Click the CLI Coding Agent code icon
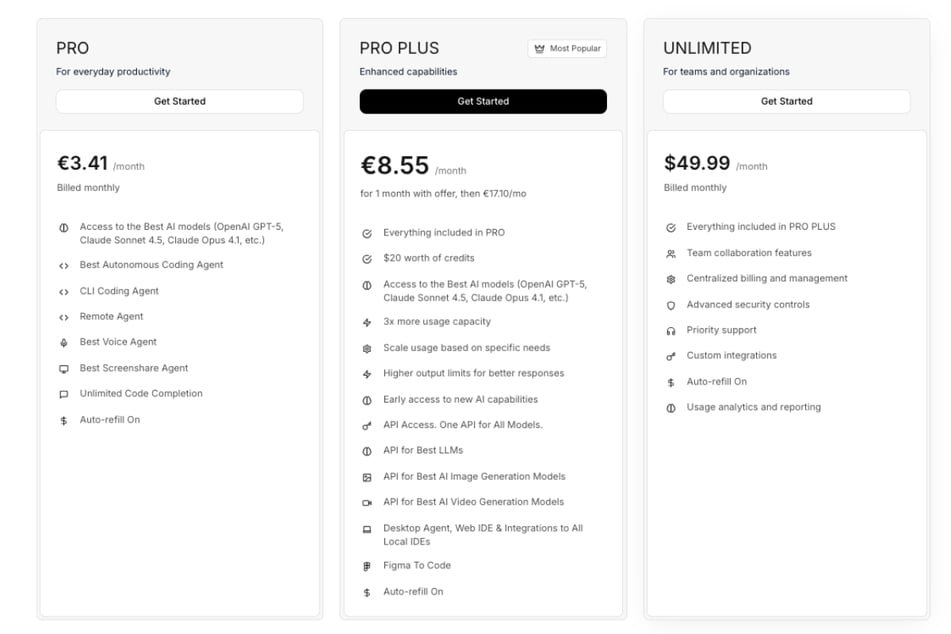951x634 pixels. click(x=64, y=292)
